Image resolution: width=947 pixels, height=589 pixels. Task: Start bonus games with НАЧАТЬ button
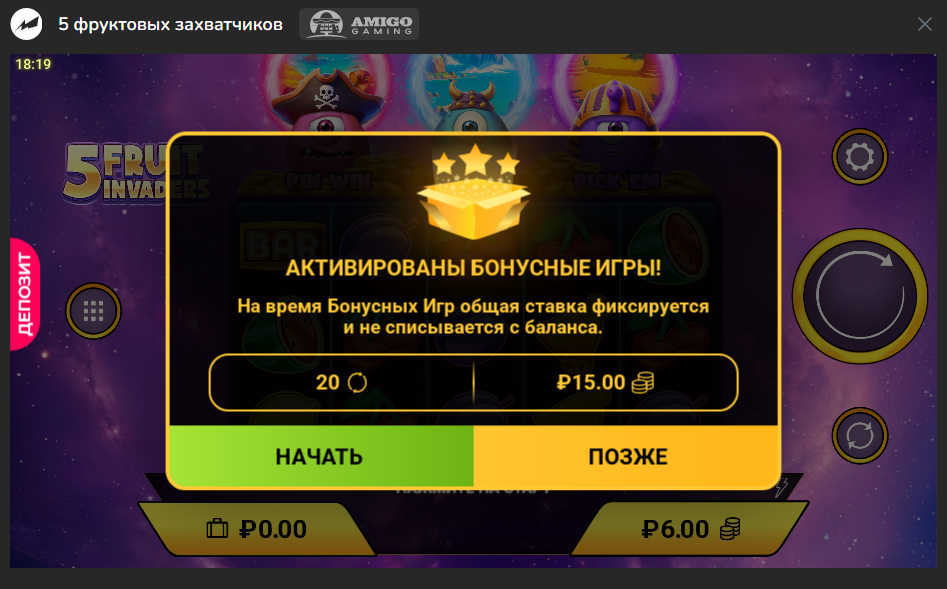click(x=321, y=456)
